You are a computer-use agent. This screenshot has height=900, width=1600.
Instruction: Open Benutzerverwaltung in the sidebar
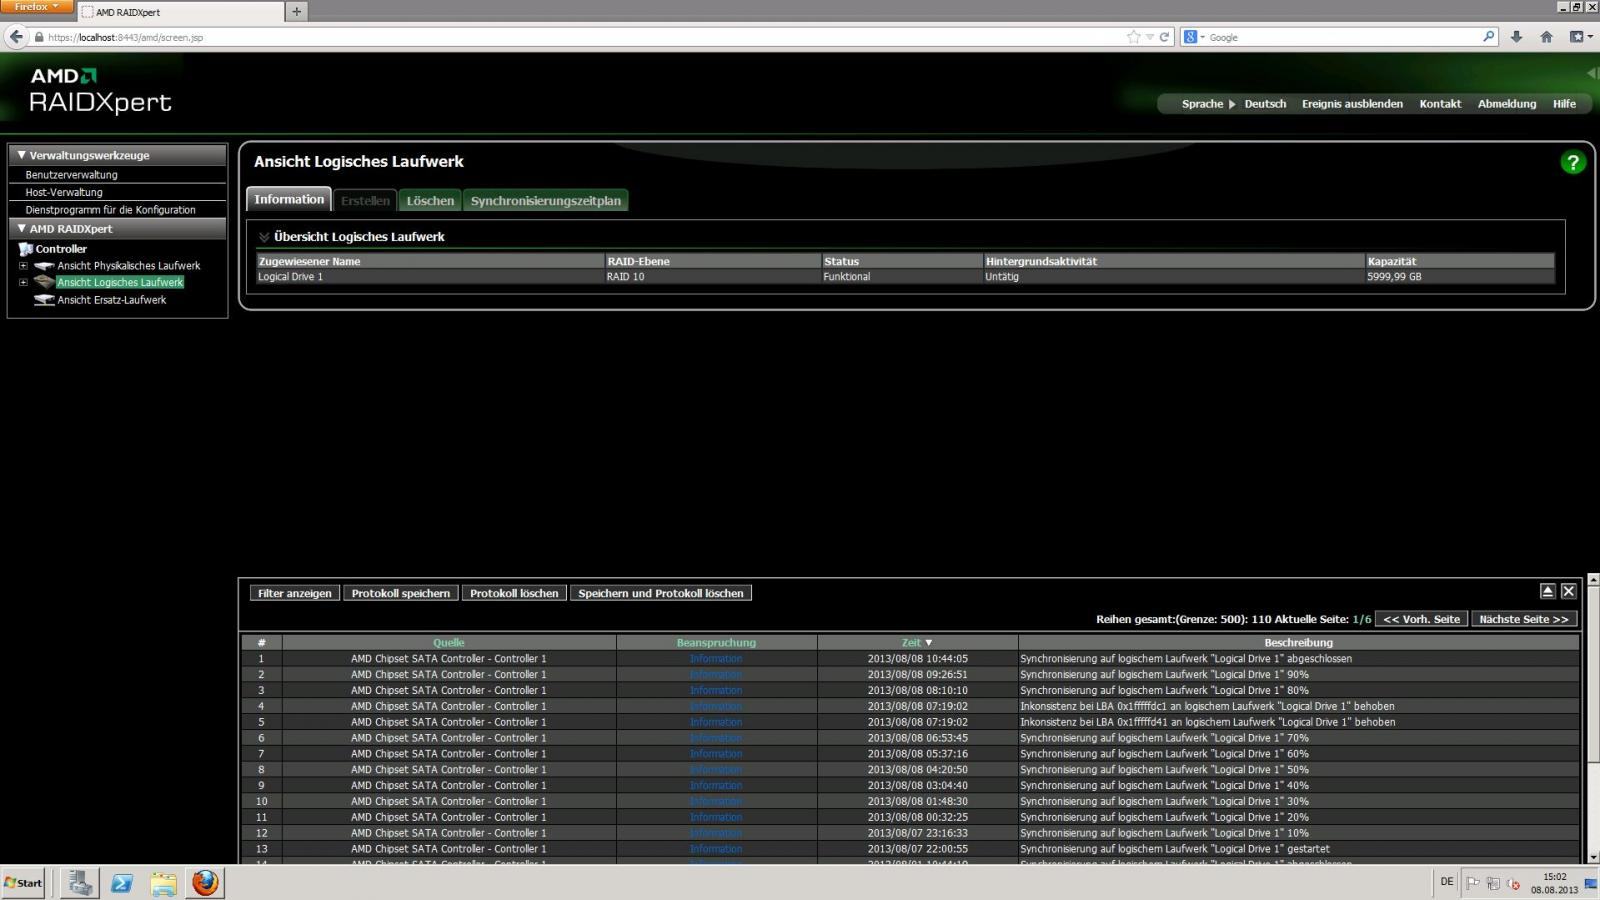coord(71,175)
